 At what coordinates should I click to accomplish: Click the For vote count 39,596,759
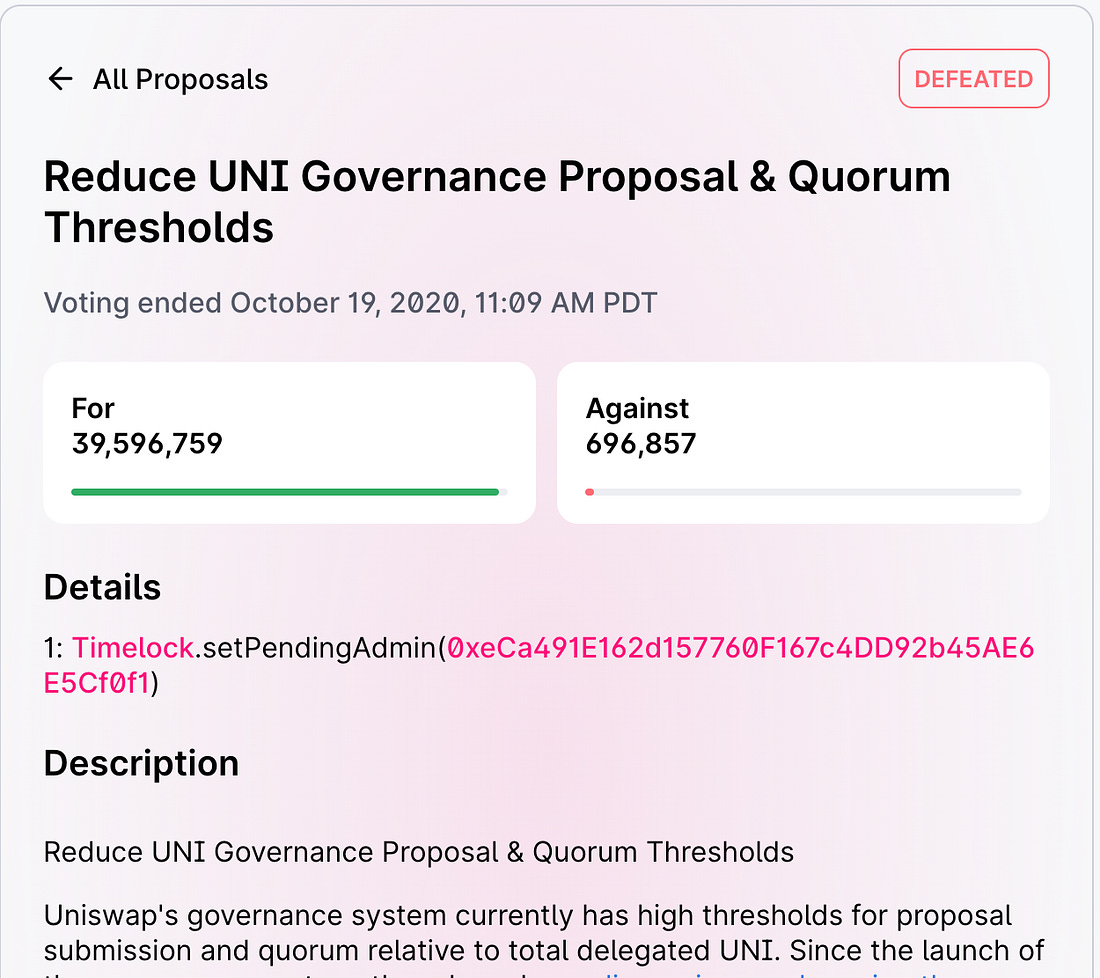(147, 443)
